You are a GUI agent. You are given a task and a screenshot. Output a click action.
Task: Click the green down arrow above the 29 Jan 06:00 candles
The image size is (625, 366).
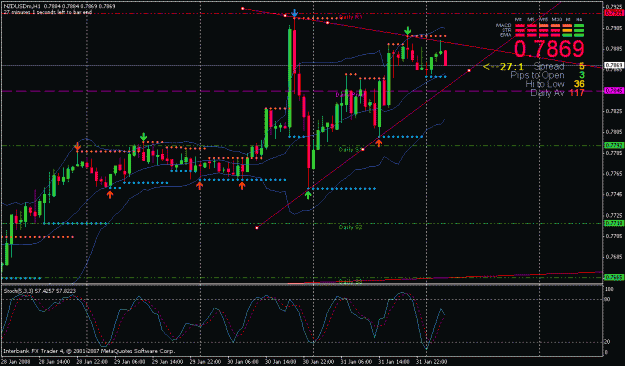(143, 137)
